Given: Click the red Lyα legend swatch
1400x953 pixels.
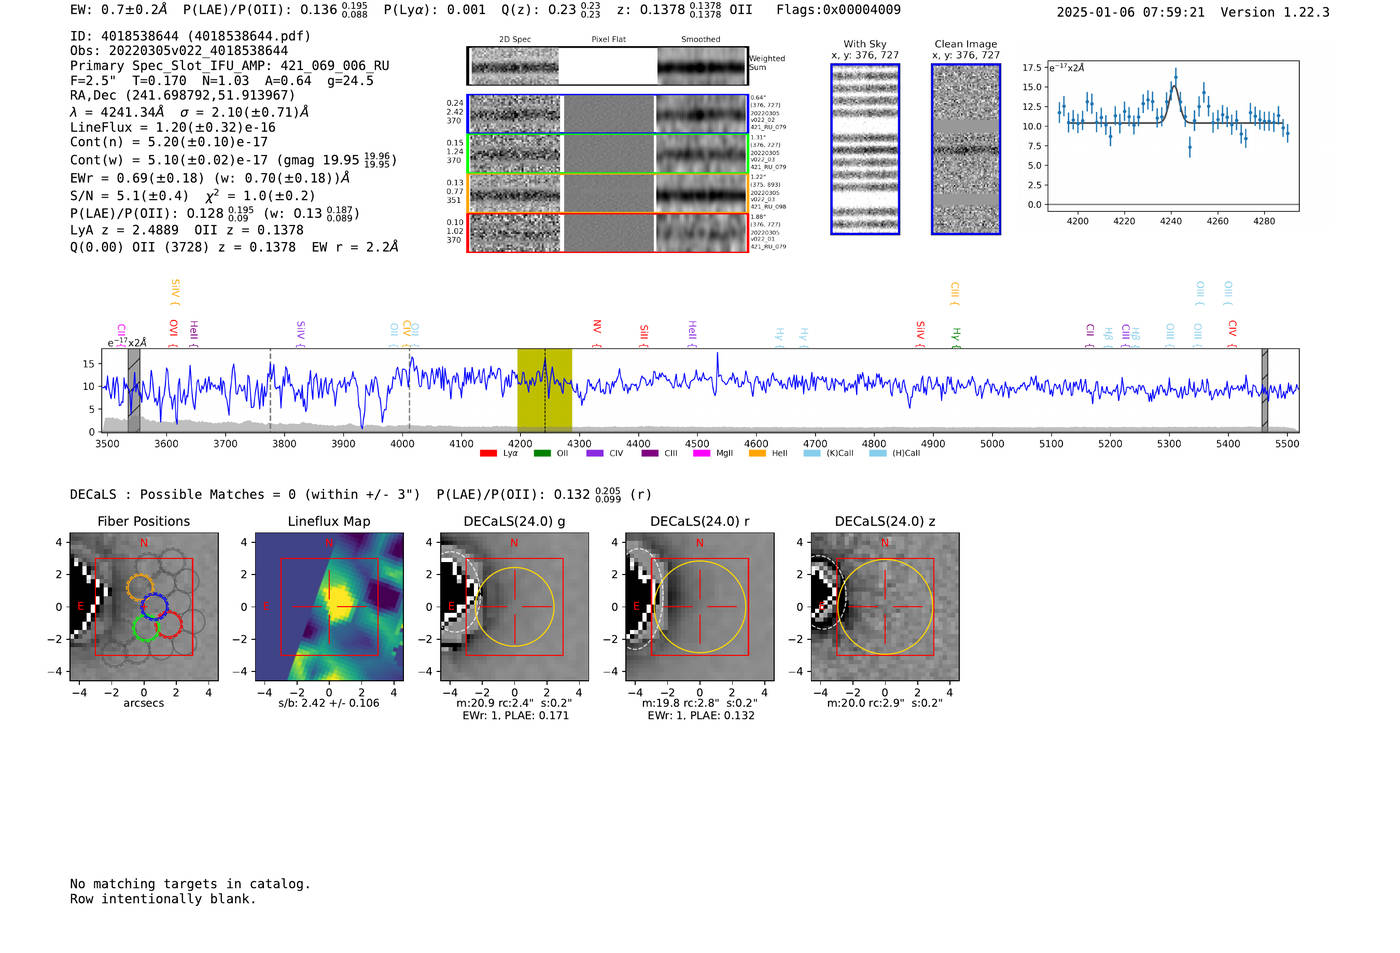Looking at the screenshot, I should coord(488,454).
